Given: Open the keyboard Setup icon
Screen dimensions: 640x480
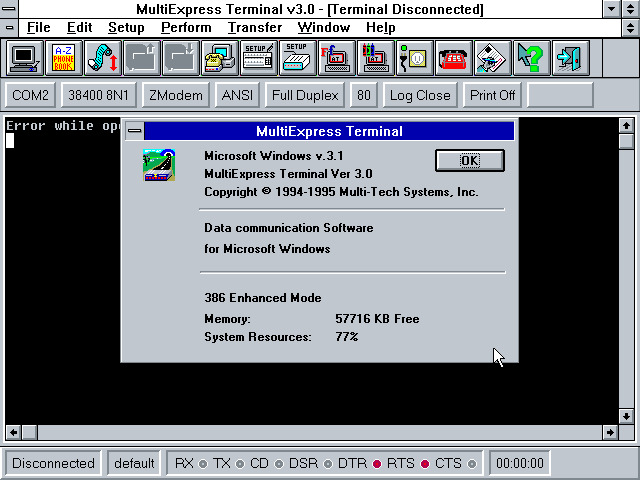Looking at the screenshot, I should [x=259, y=58].
